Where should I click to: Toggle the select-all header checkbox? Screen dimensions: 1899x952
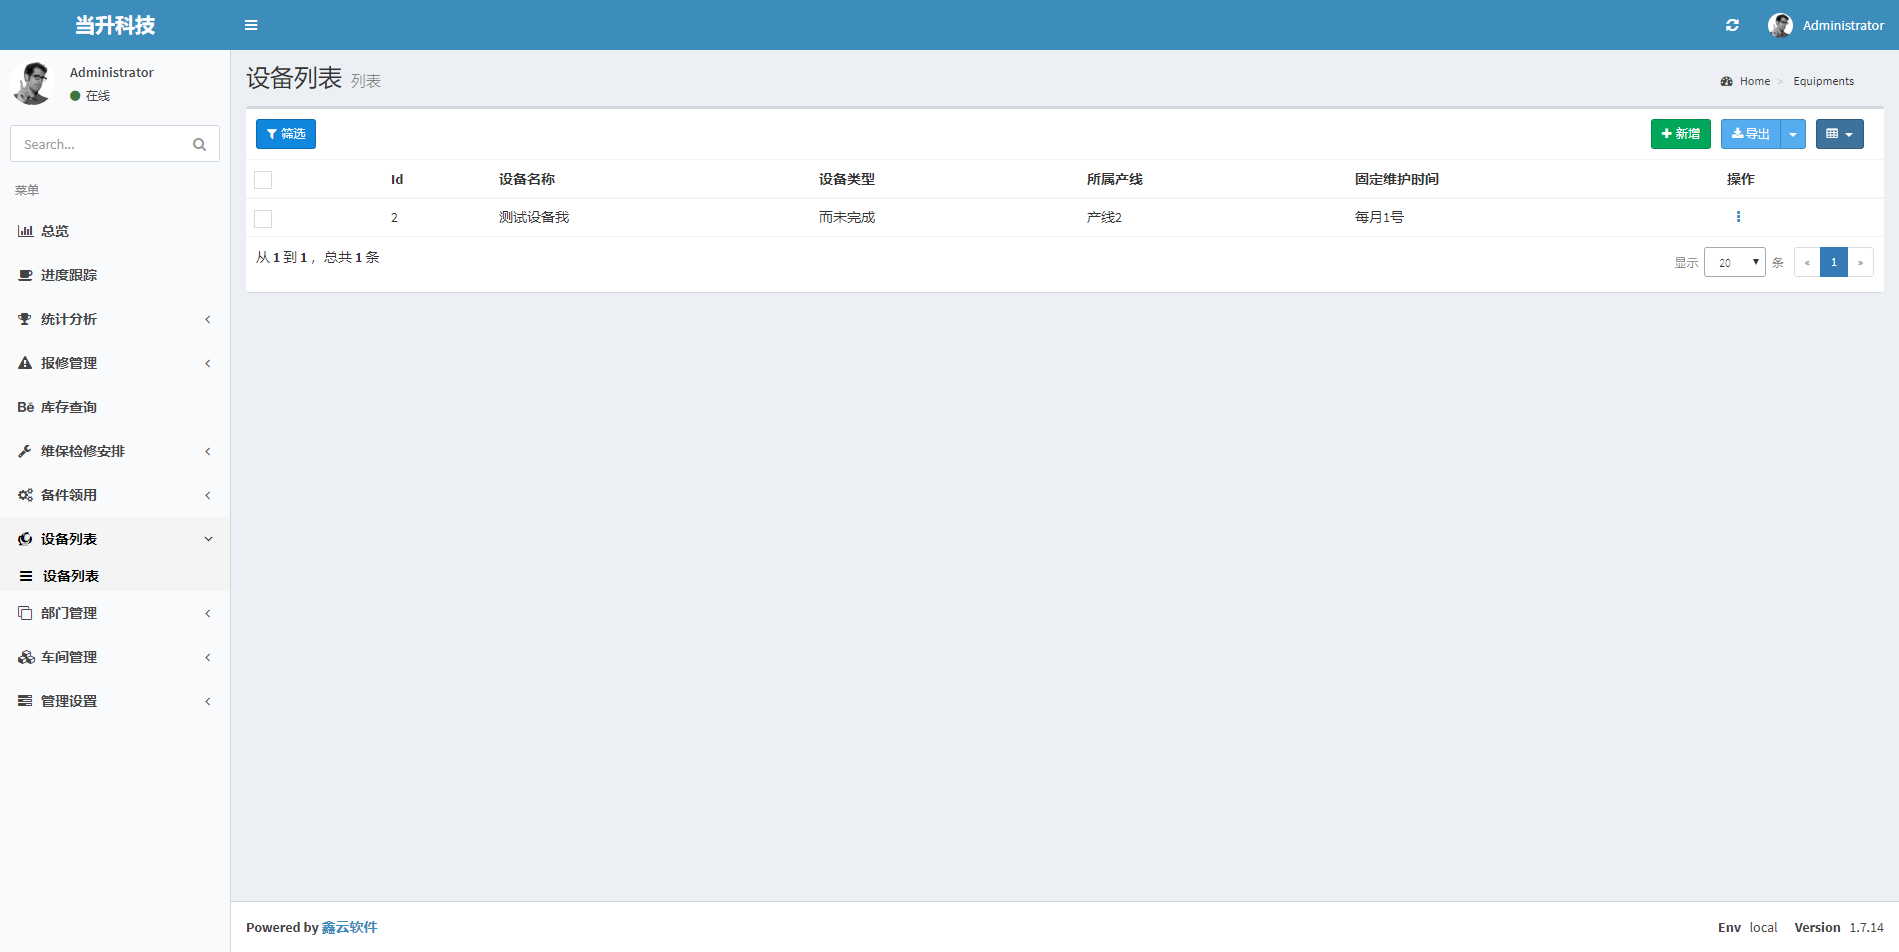pos(263,180)
